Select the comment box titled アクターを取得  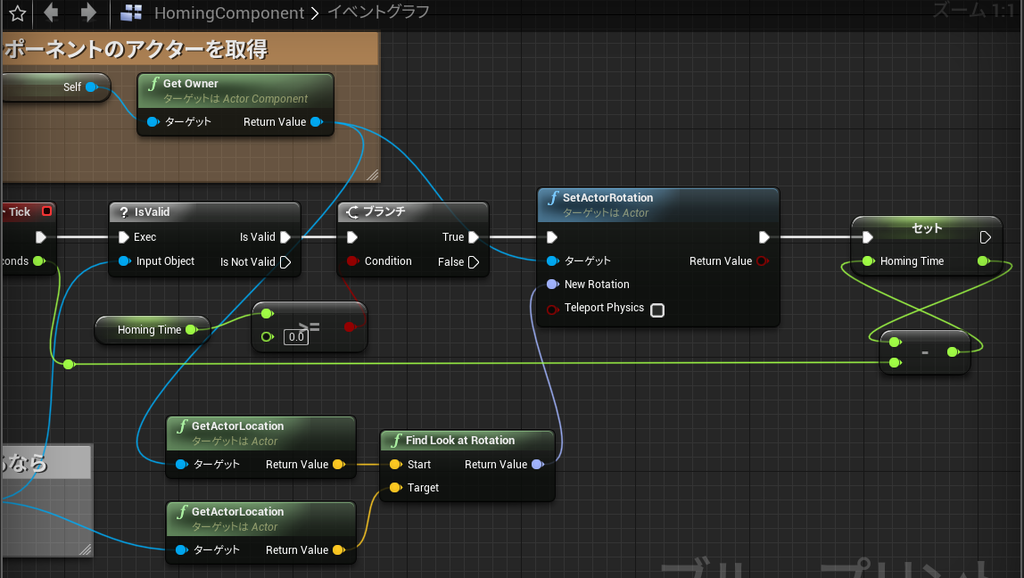click(190, 49)
